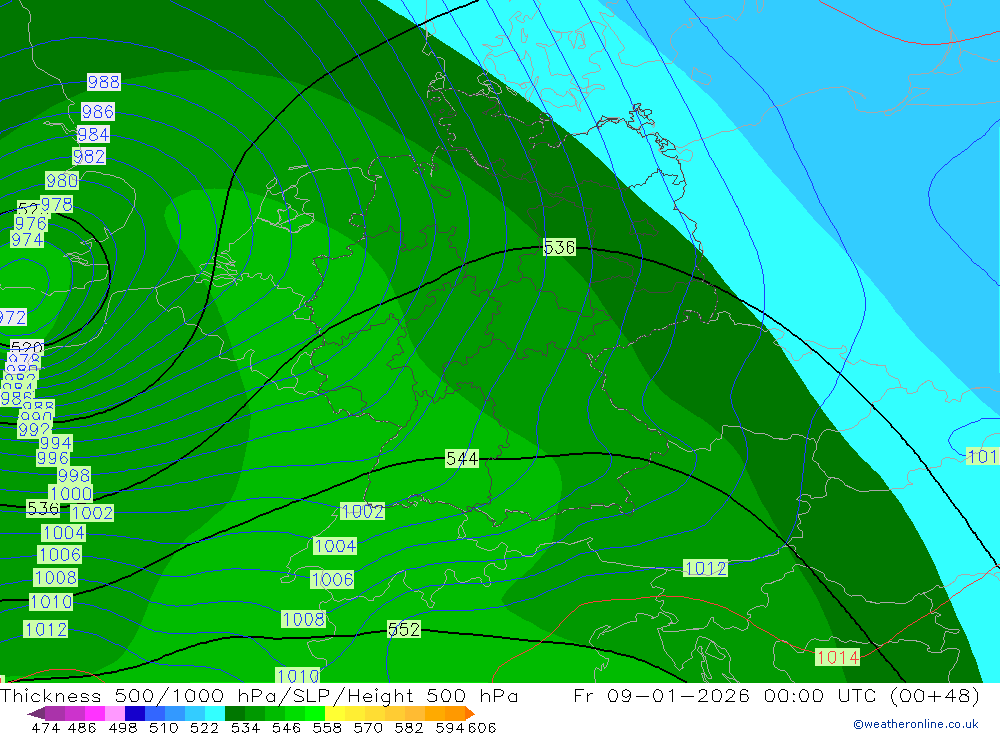This screenshot has height=733, width=1000.
Task: Click the dark navy blue legend swatch
Action: point(135,713)
